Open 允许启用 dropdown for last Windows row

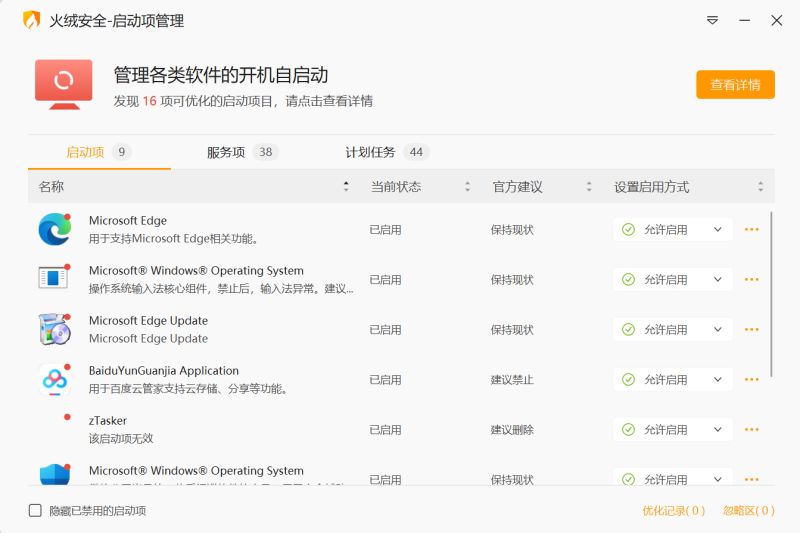[x=672, y=478]
